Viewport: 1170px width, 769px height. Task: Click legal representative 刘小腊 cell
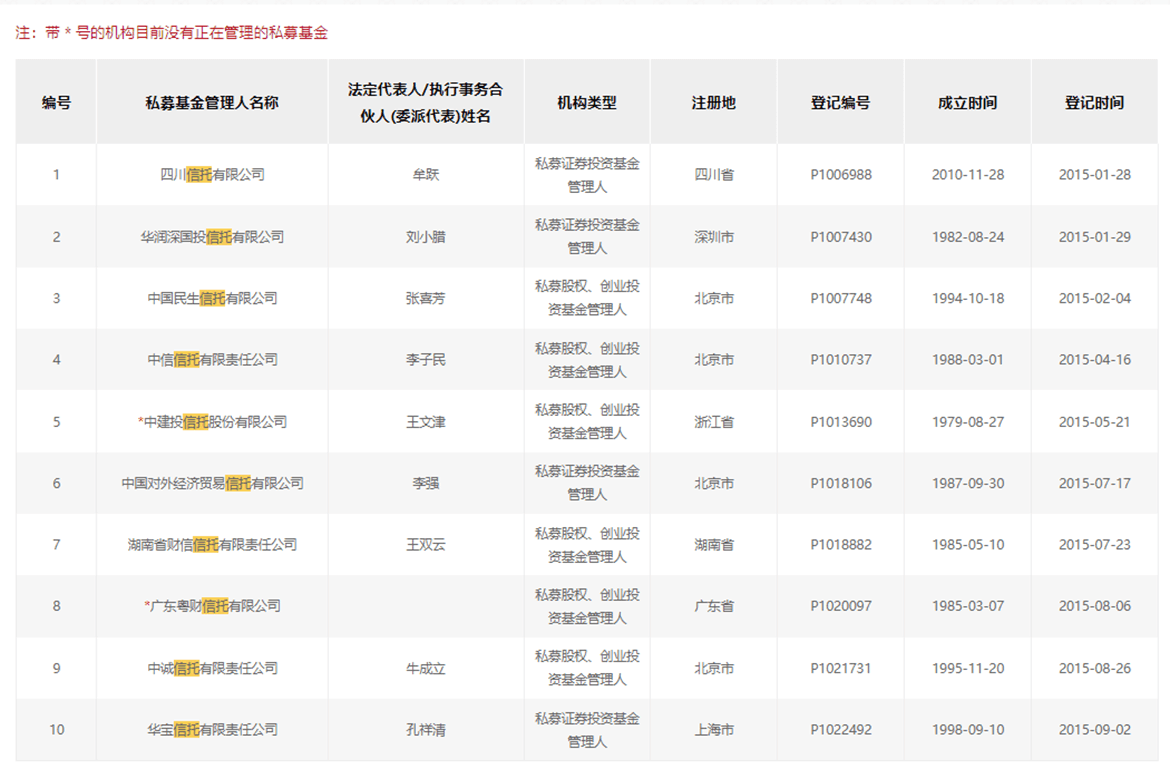click(x=425, y=237)
